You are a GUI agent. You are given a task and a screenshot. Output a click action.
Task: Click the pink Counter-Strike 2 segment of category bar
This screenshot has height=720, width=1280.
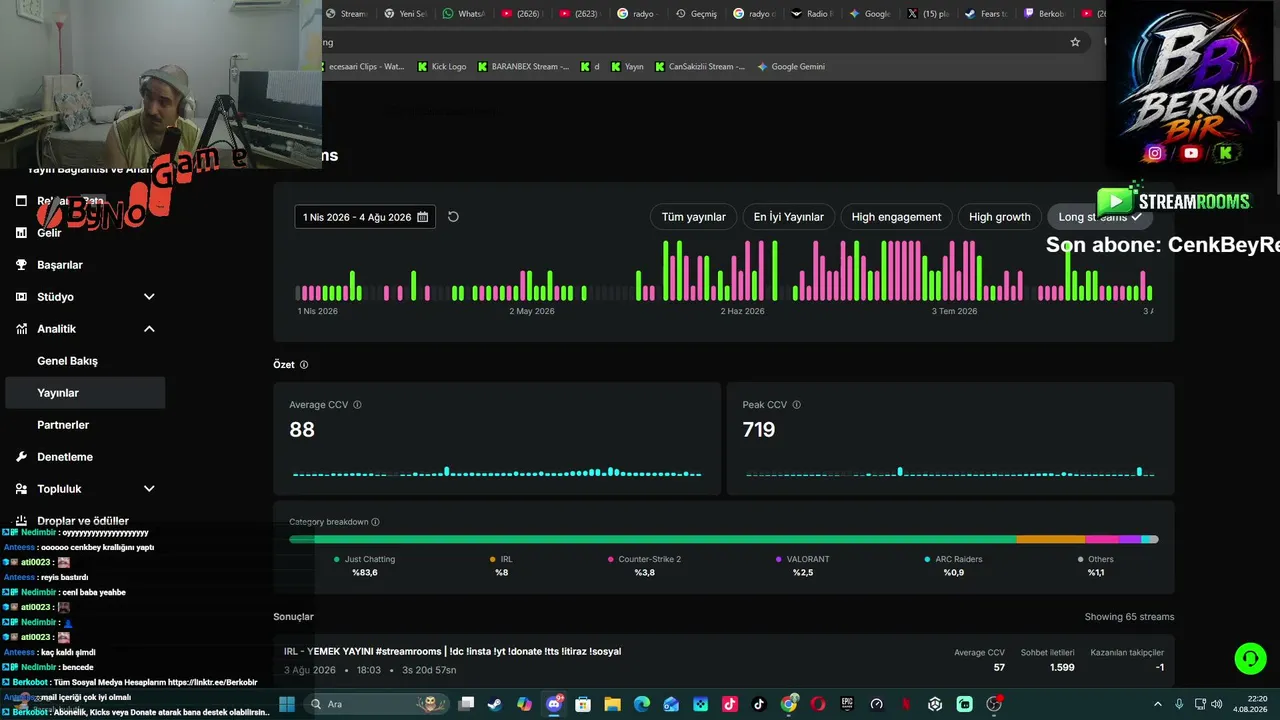1102,540
